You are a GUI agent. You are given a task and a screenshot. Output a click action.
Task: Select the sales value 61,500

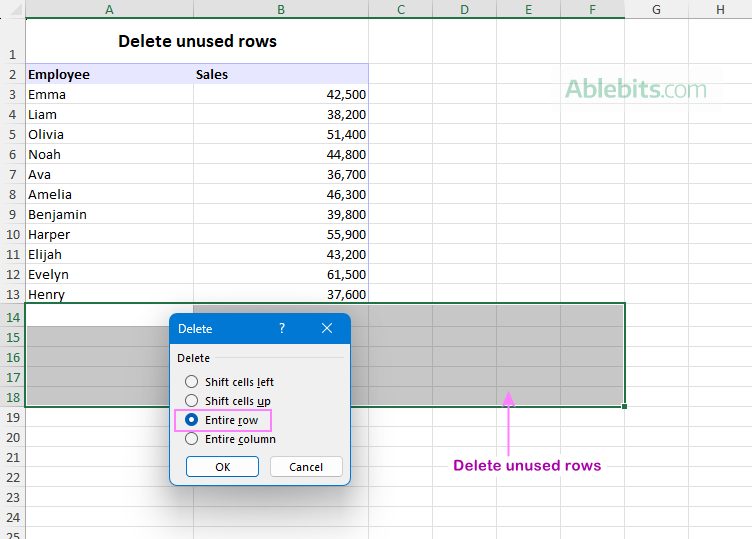coord(281,274)
